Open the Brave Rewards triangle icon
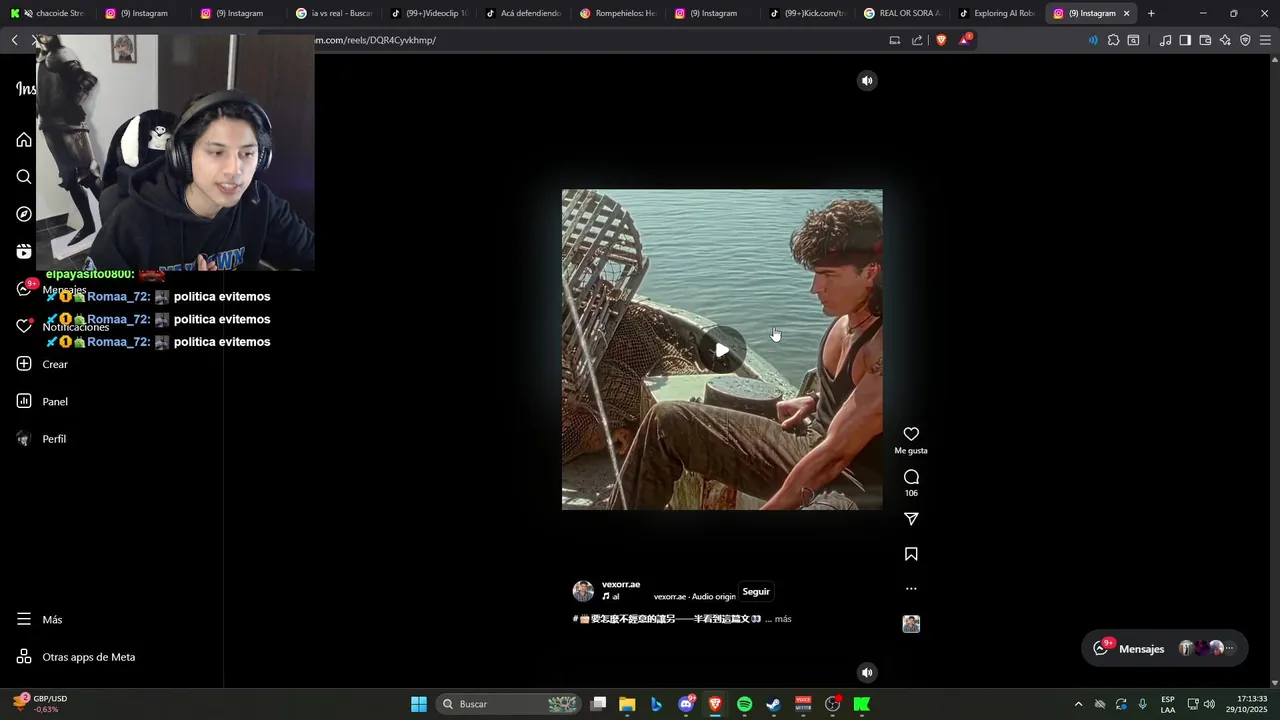This screenshot has width=1280, height=720. tap(965, 40)
